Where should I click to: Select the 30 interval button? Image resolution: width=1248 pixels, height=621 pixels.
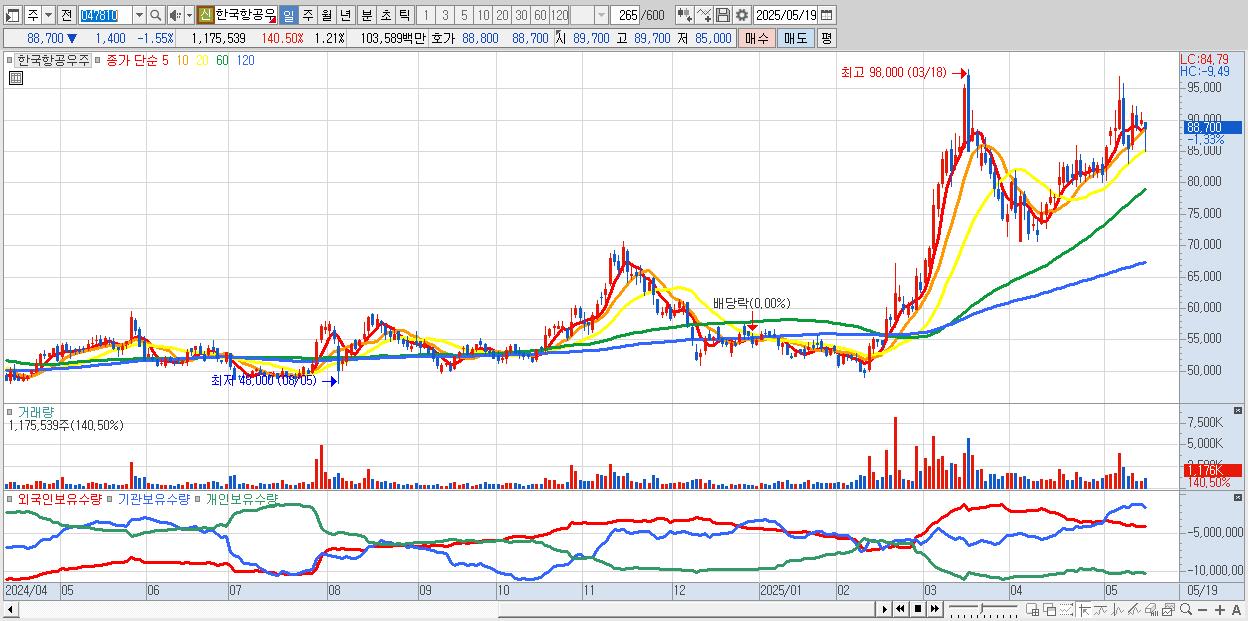(x=521, y=15)
